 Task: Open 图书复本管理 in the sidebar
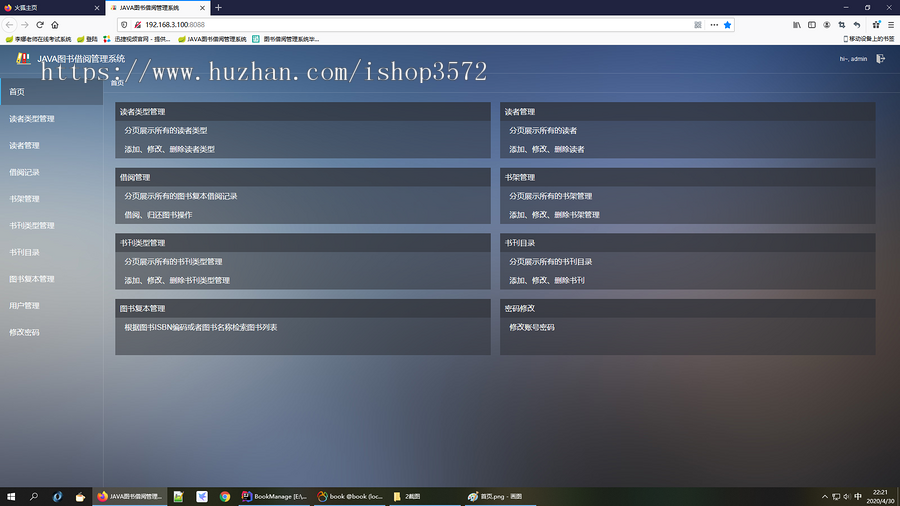(52, 279)
